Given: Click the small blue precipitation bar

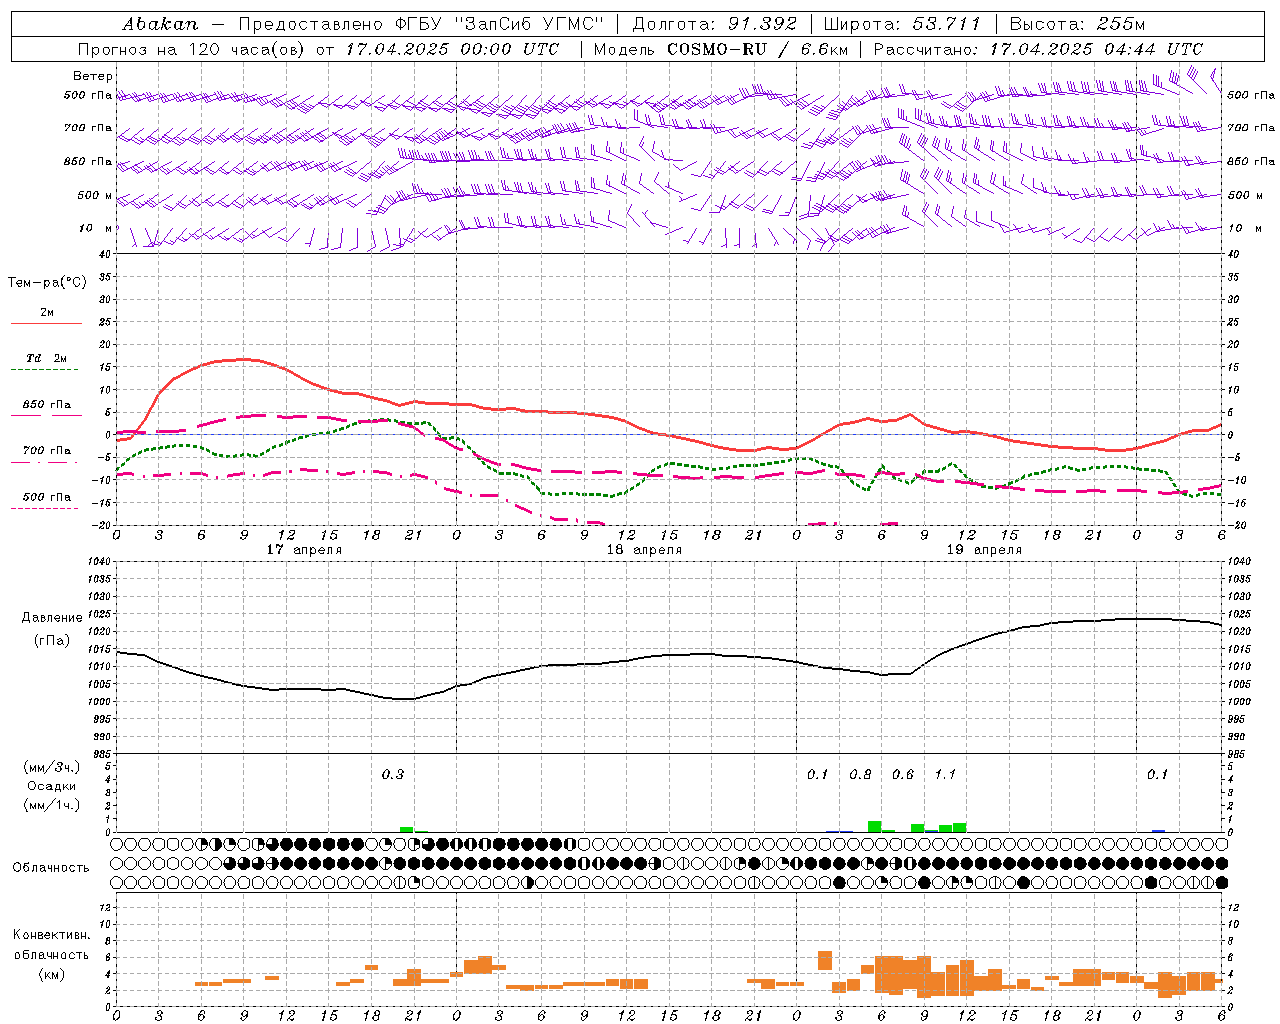Looking at the screenshot, I should 1158,830.
